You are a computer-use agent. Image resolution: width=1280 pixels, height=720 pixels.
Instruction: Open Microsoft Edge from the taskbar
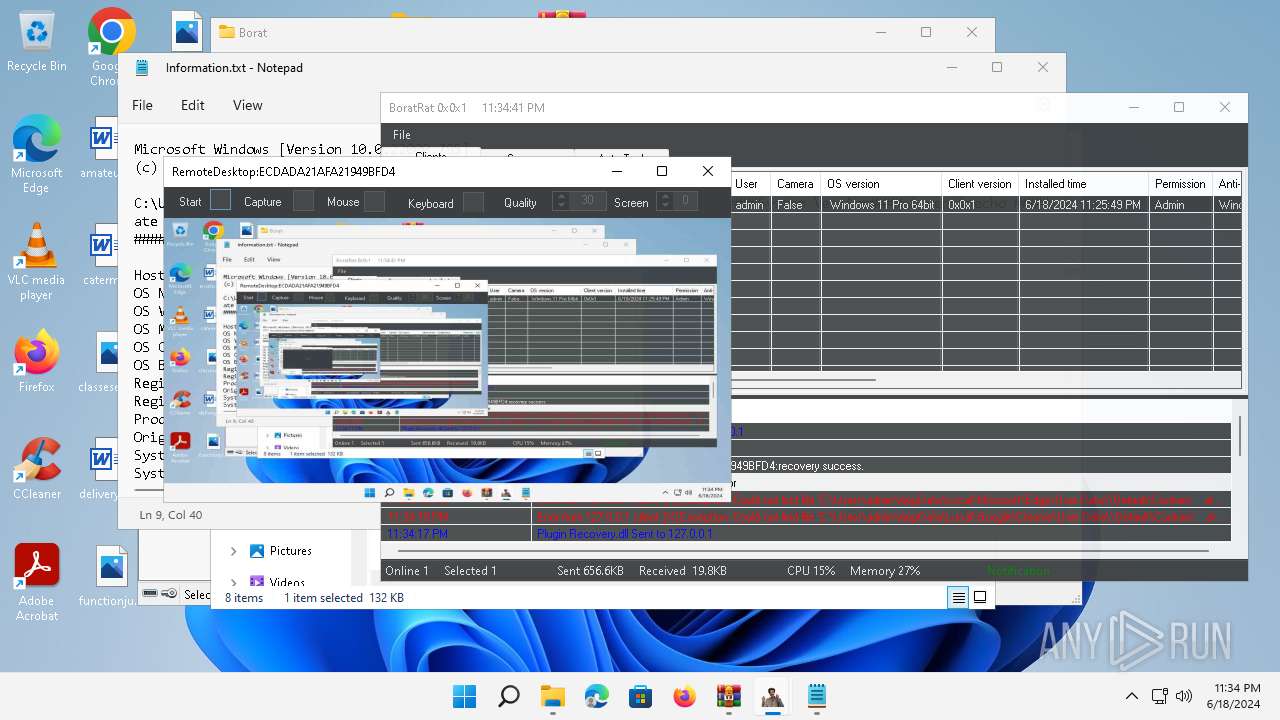click(596, 696)
